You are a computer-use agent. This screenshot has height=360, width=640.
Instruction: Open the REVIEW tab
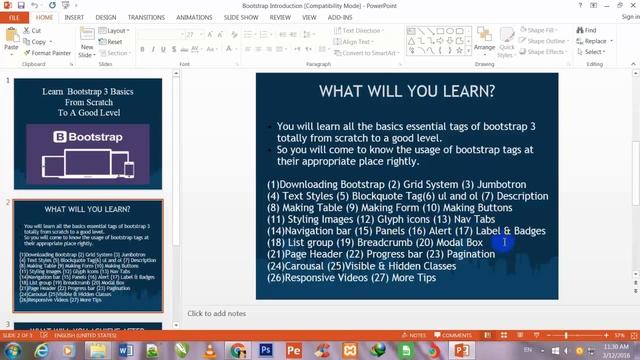tap(280, 18)
